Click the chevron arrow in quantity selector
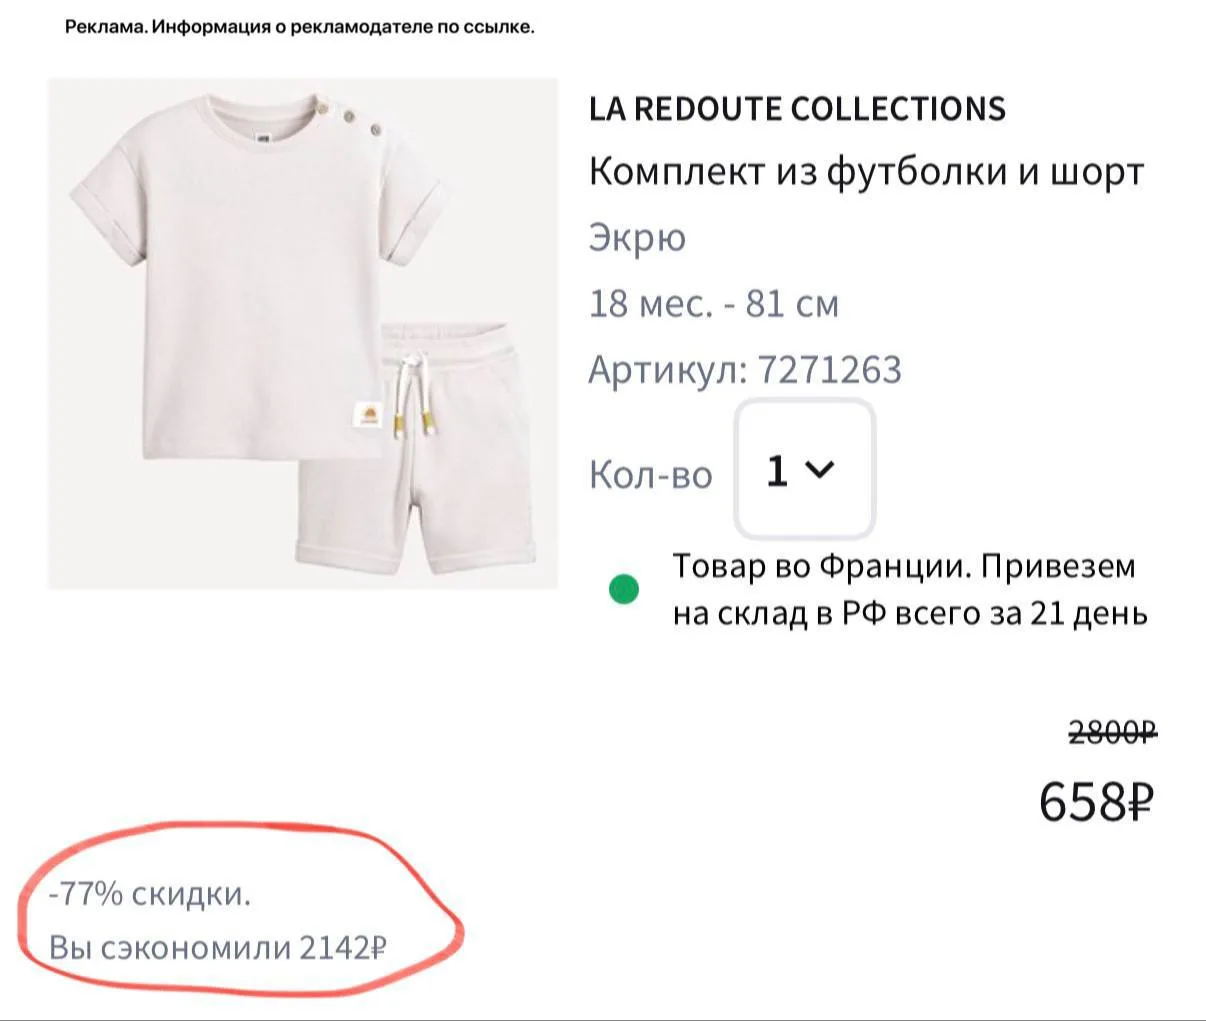The image size is (1206, 1021). point(819,469)
